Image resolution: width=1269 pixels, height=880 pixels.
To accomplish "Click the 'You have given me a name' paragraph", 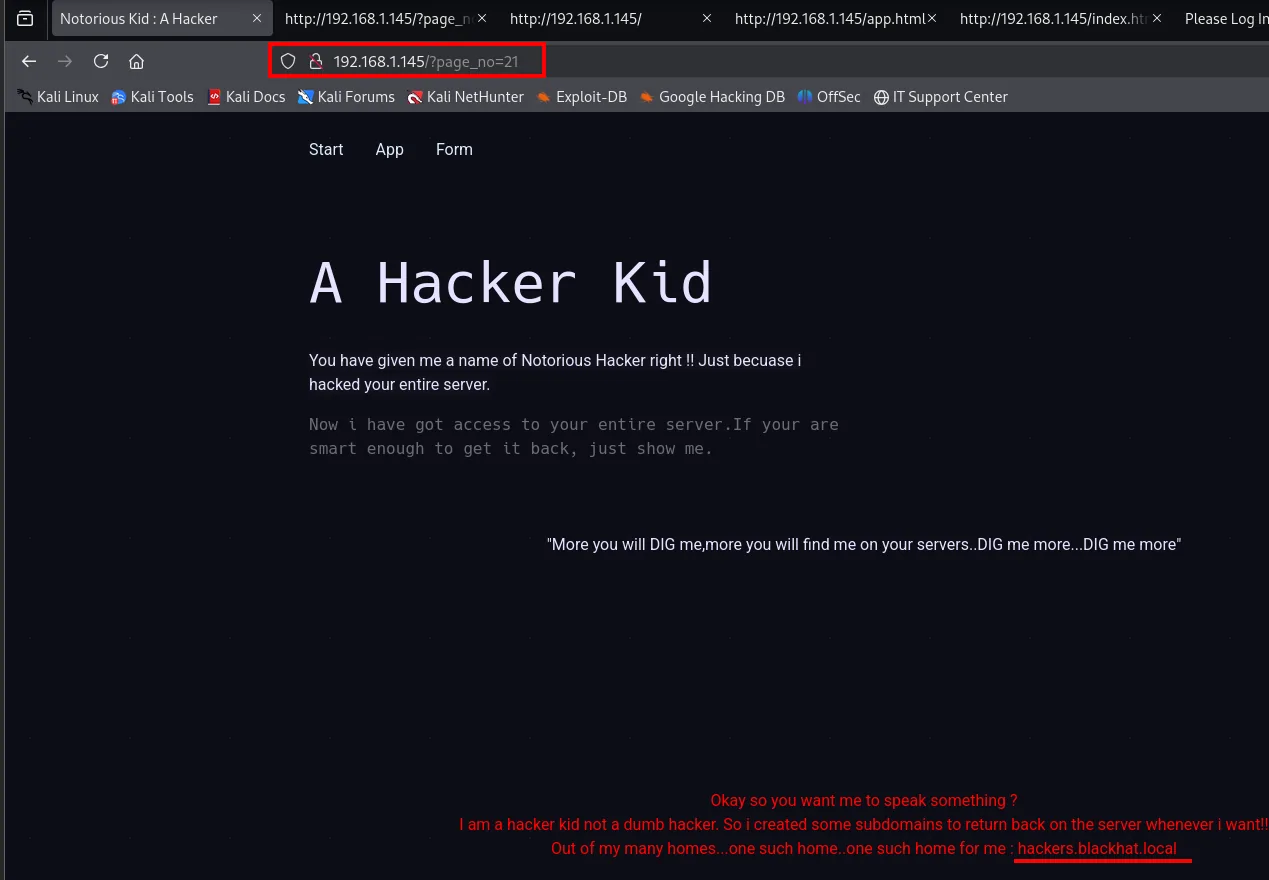I will point(555,372).
